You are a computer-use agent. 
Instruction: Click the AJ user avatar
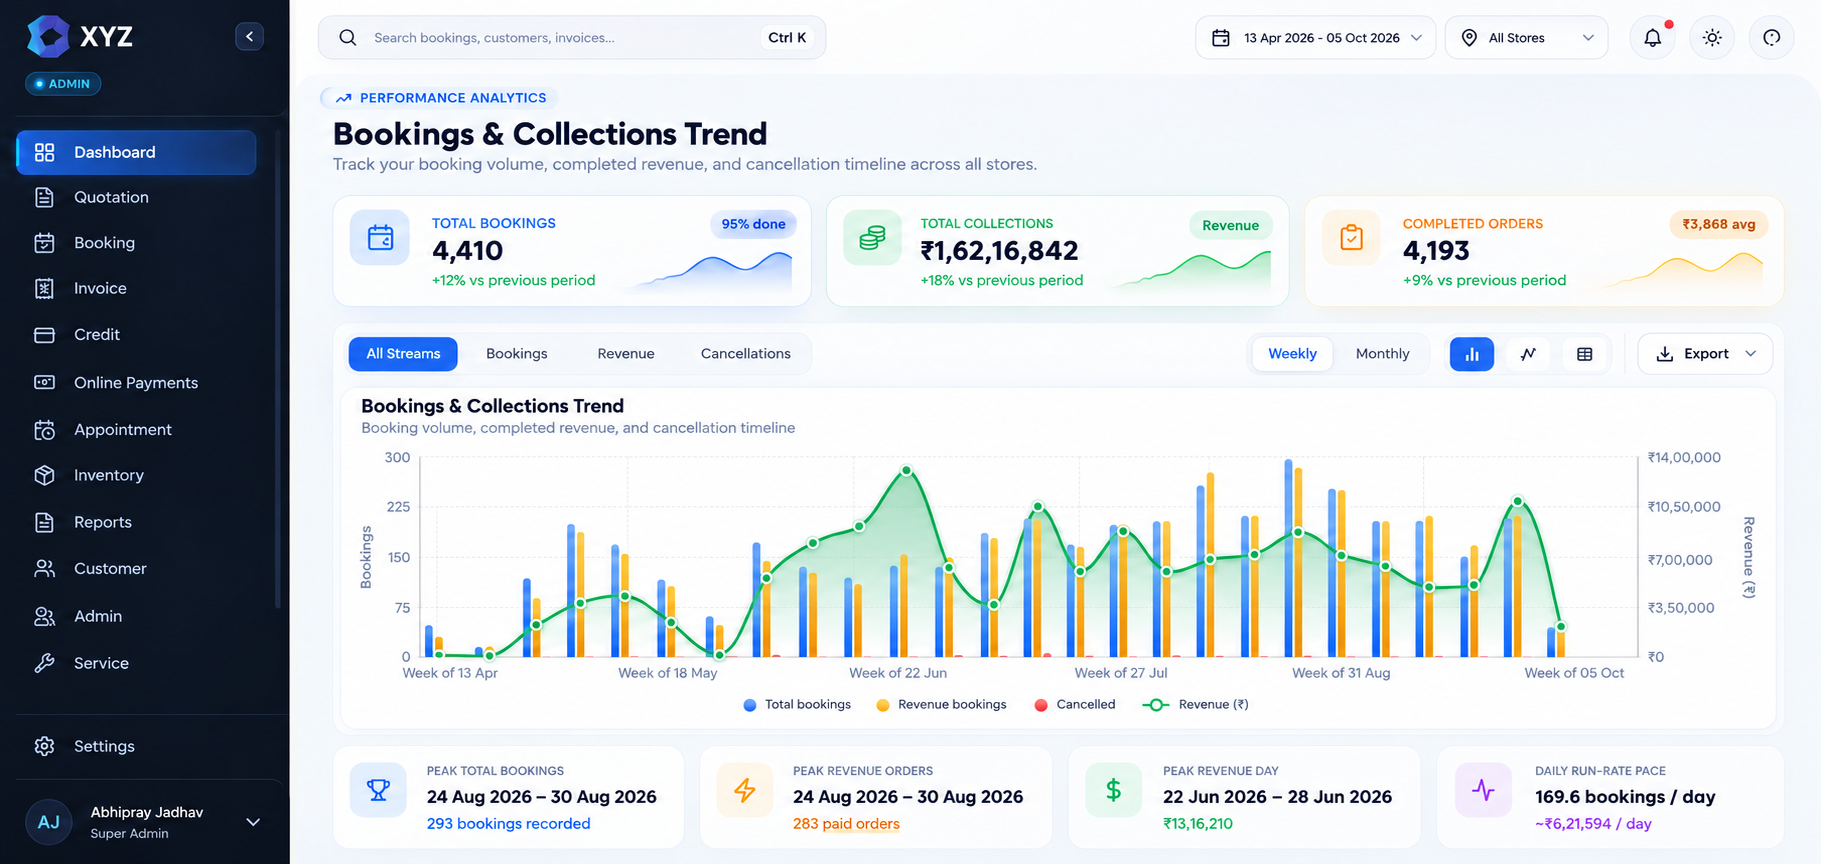pyautogui.click(x=48, y=822)
